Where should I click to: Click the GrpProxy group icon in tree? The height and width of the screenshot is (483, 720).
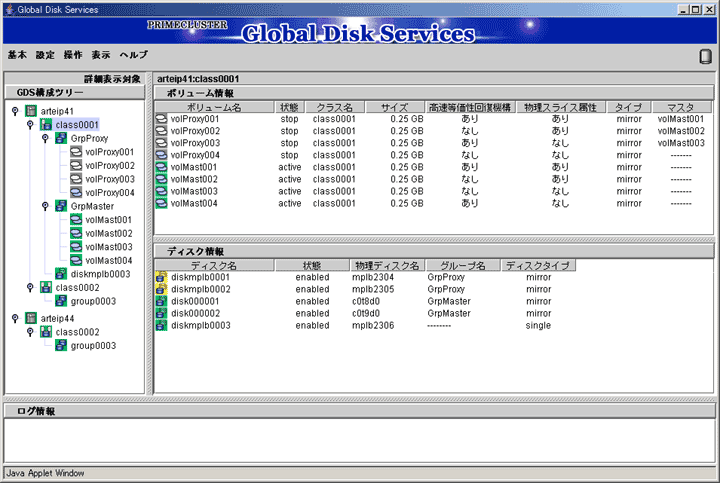pyautogui.click(x=61, y=138)
